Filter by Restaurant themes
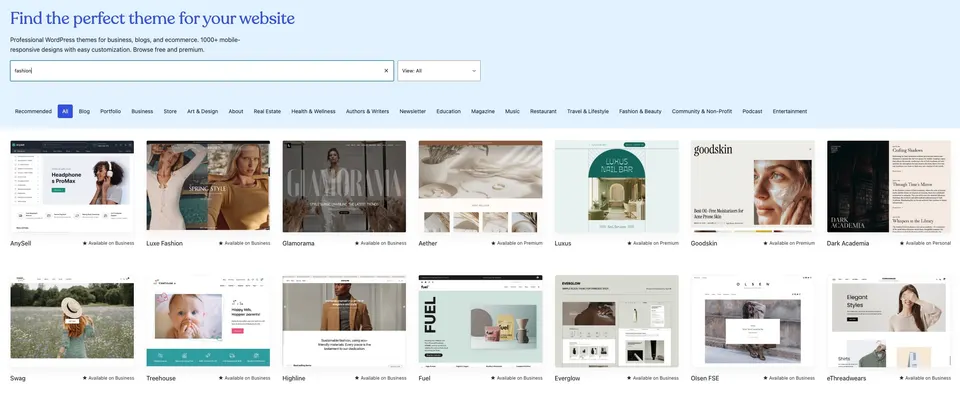Viewport: 960px width, 396px height. [x=544, y=111]
